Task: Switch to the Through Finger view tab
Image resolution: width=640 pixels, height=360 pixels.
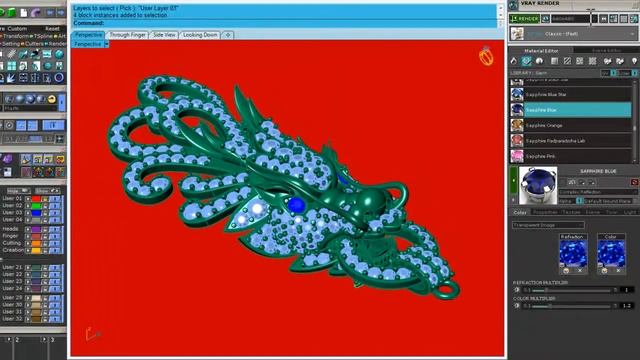Action: click(127, 35)
